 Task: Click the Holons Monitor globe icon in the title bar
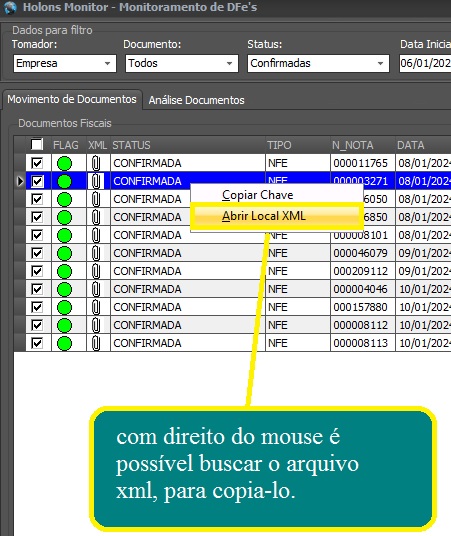point(9,8)
